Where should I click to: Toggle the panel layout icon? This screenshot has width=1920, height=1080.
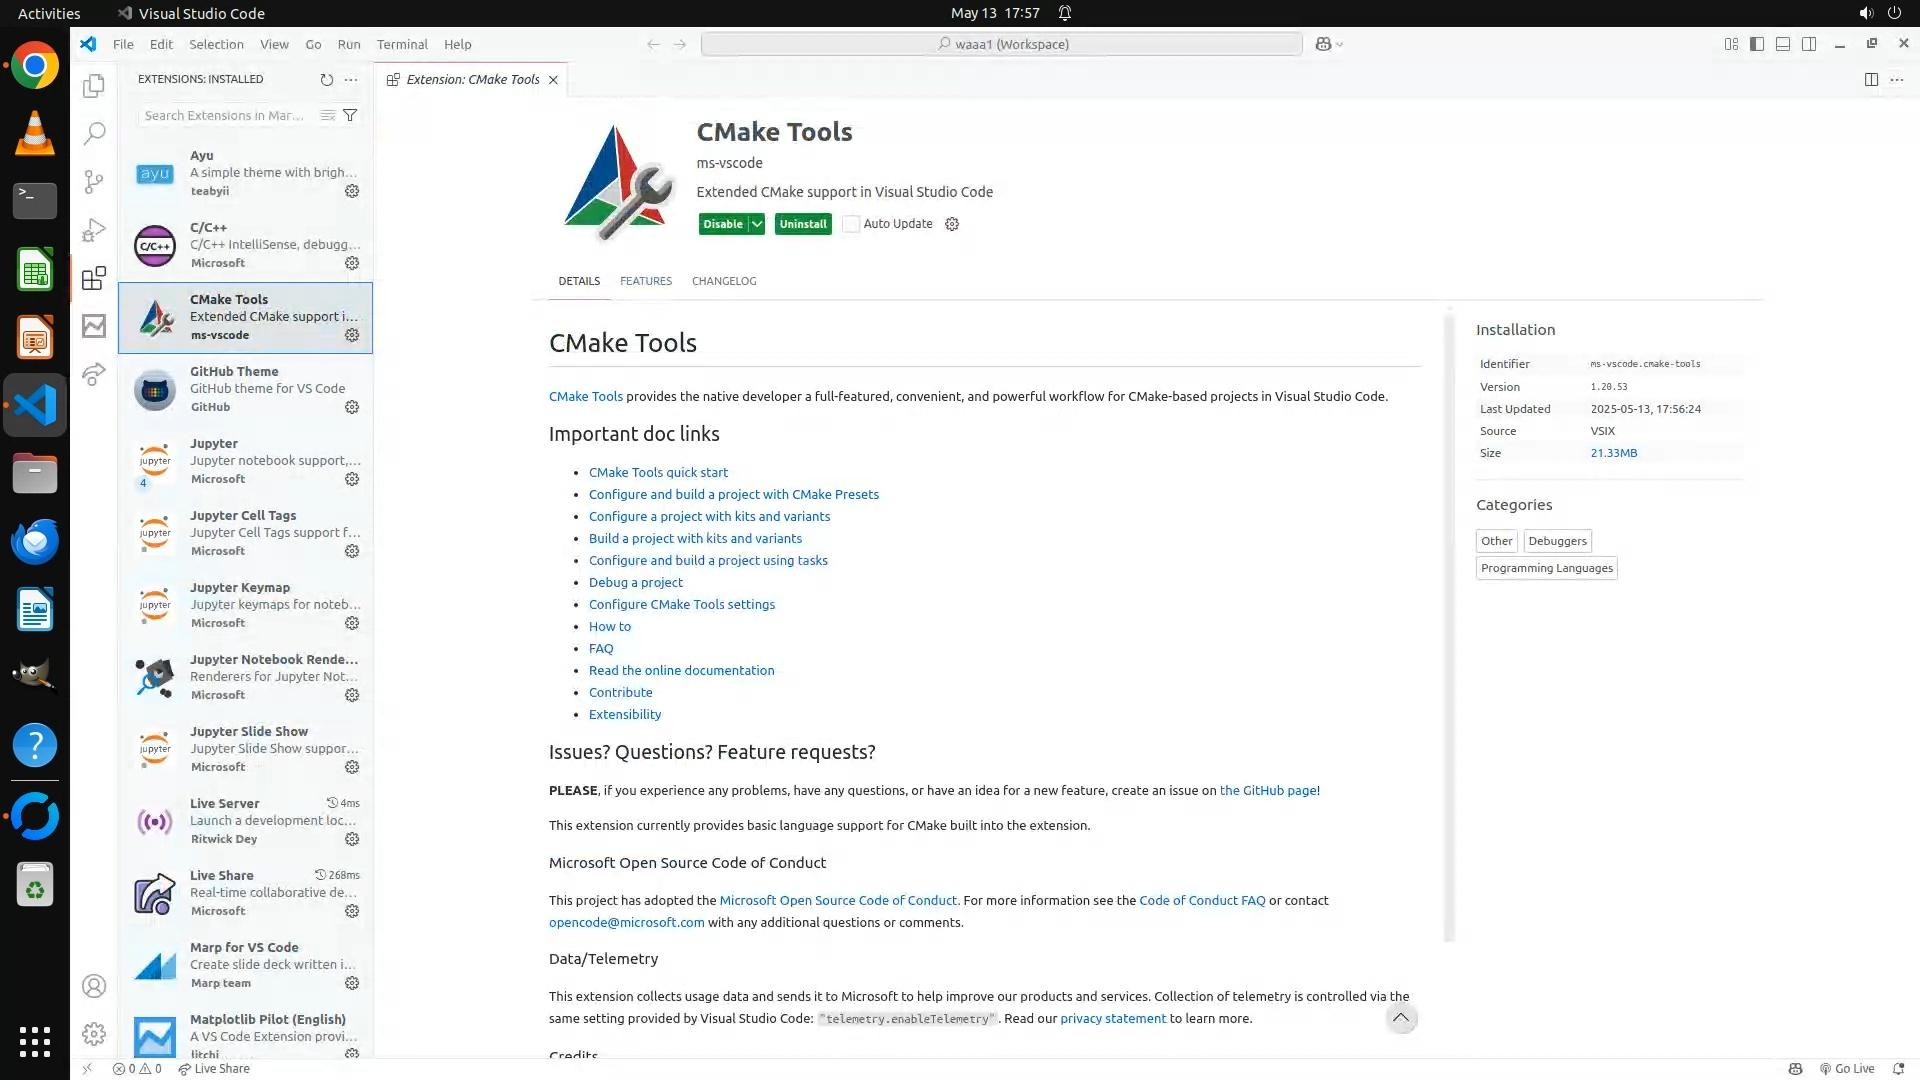[1783, 44]
